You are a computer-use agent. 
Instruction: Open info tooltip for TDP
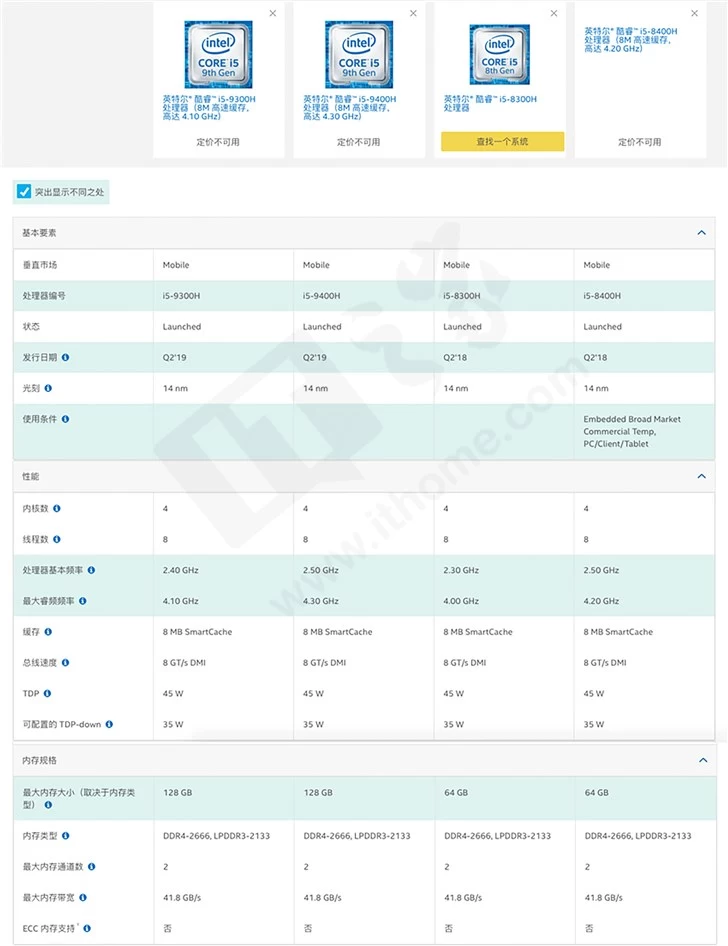point(48,693)
